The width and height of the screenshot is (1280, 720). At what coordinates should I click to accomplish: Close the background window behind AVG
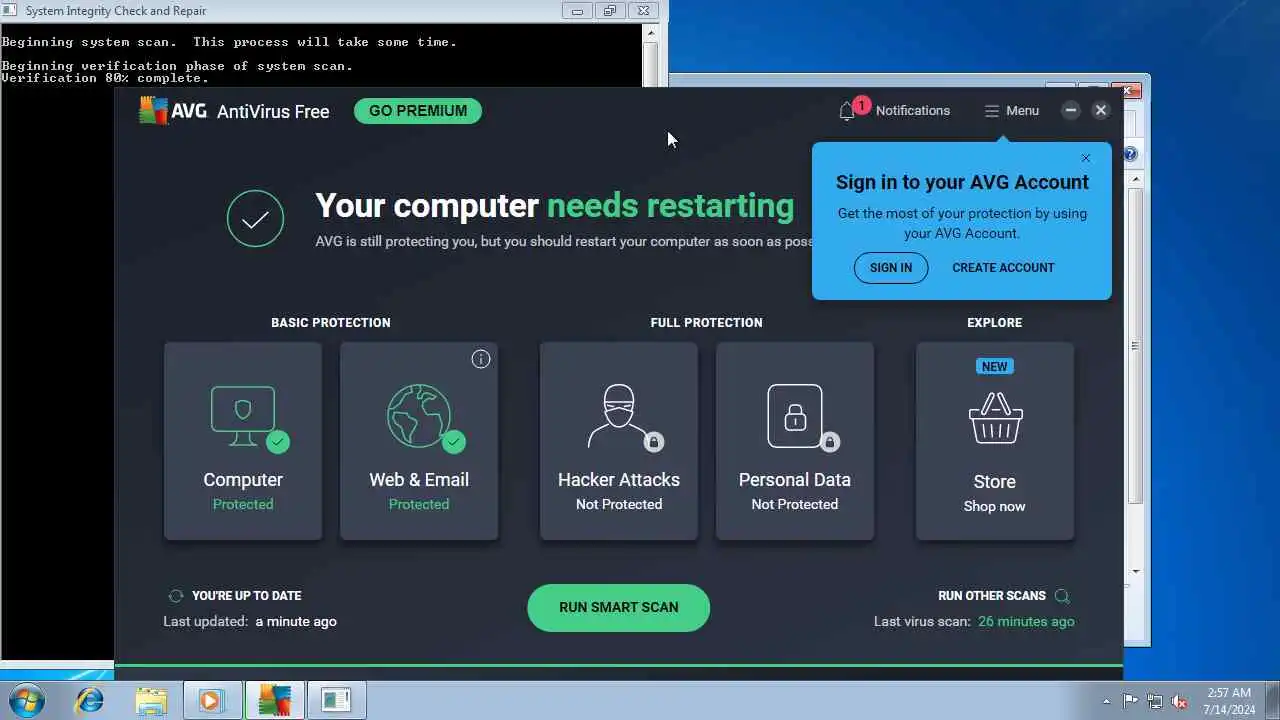(x=1126, y=90)
